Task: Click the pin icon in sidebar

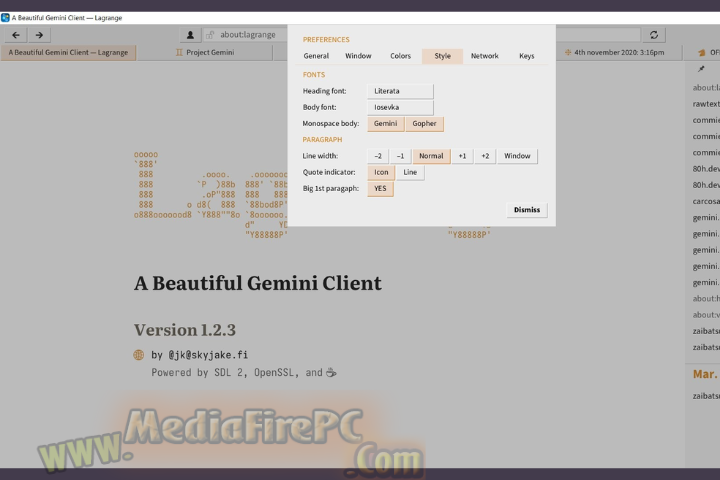Action: (x=700, y=70)
